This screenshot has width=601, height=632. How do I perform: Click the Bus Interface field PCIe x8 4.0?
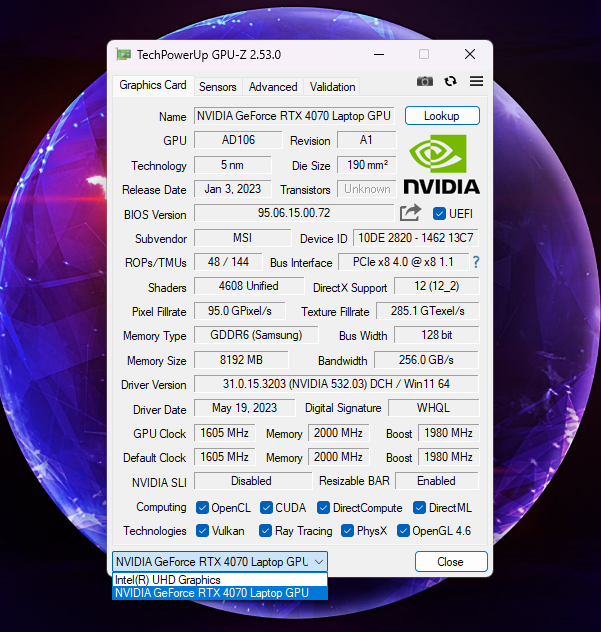tap(403, 262)
